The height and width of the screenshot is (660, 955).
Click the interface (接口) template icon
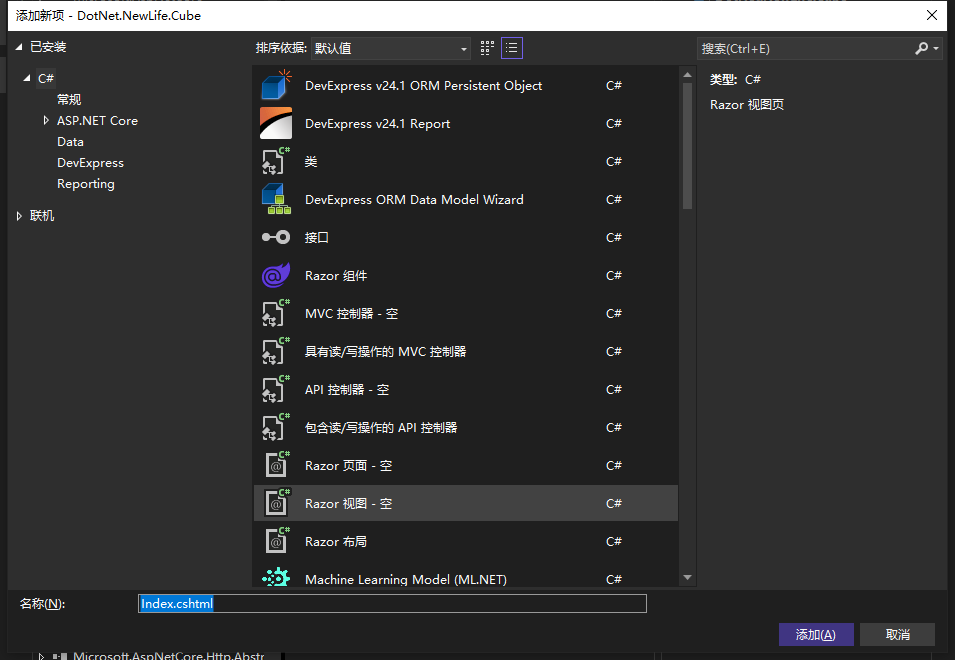(276, 237)
